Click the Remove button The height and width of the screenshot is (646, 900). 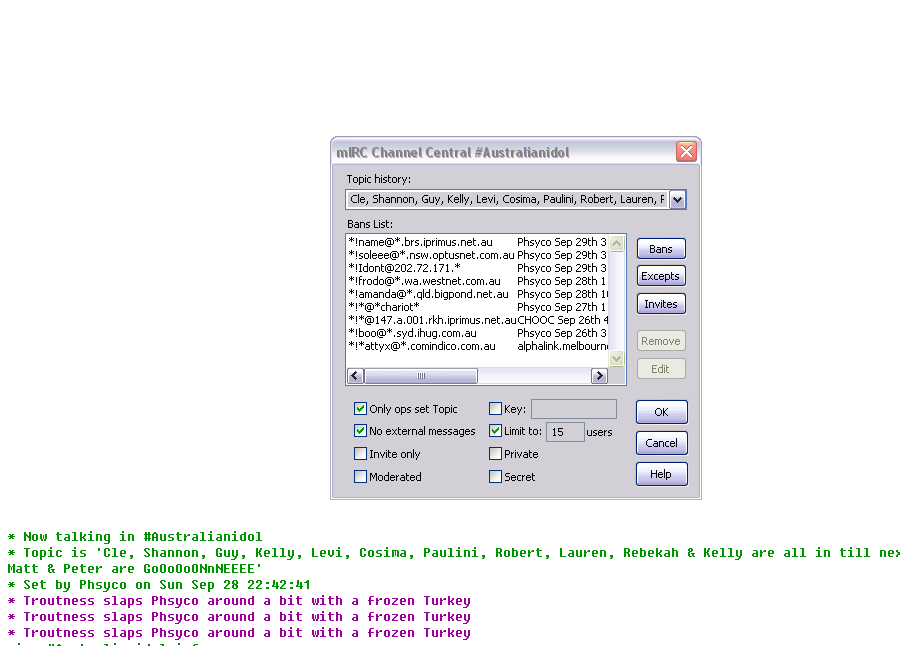pyautogui.click(x=661, y=341)
